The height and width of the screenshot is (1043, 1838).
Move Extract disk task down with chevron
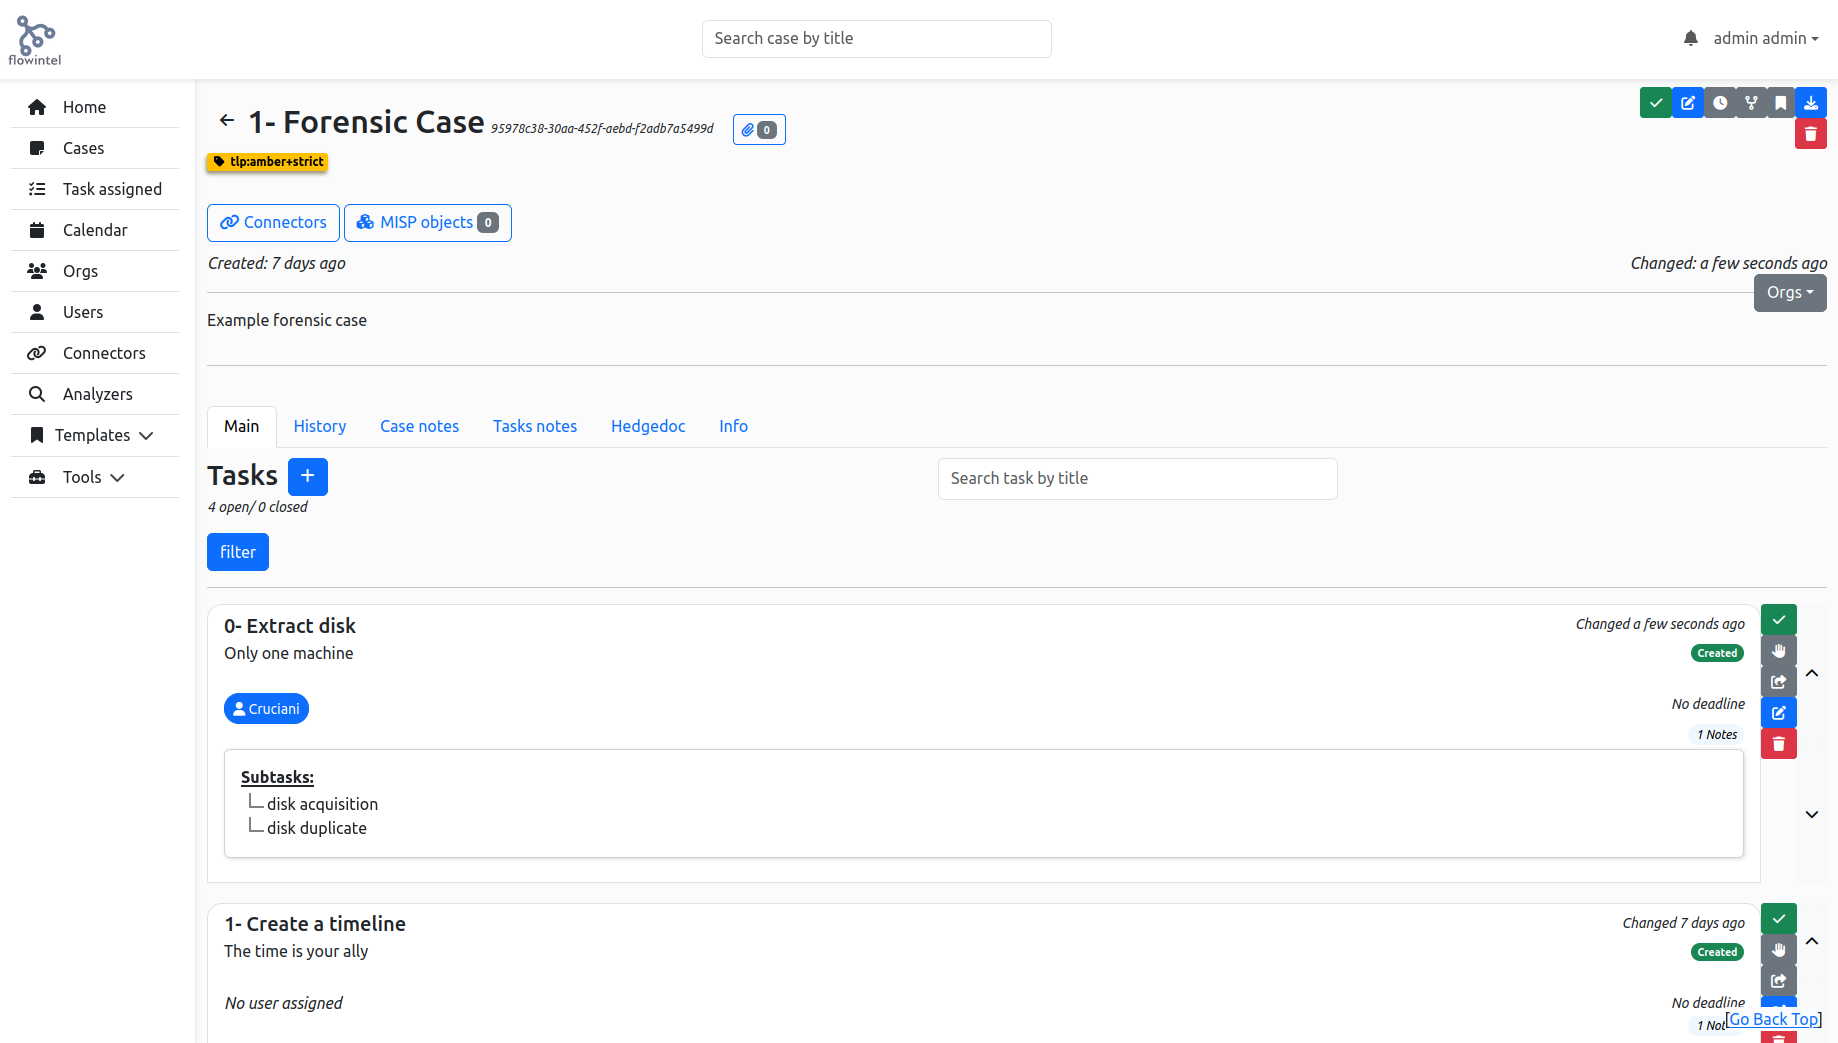(1812, 814)
